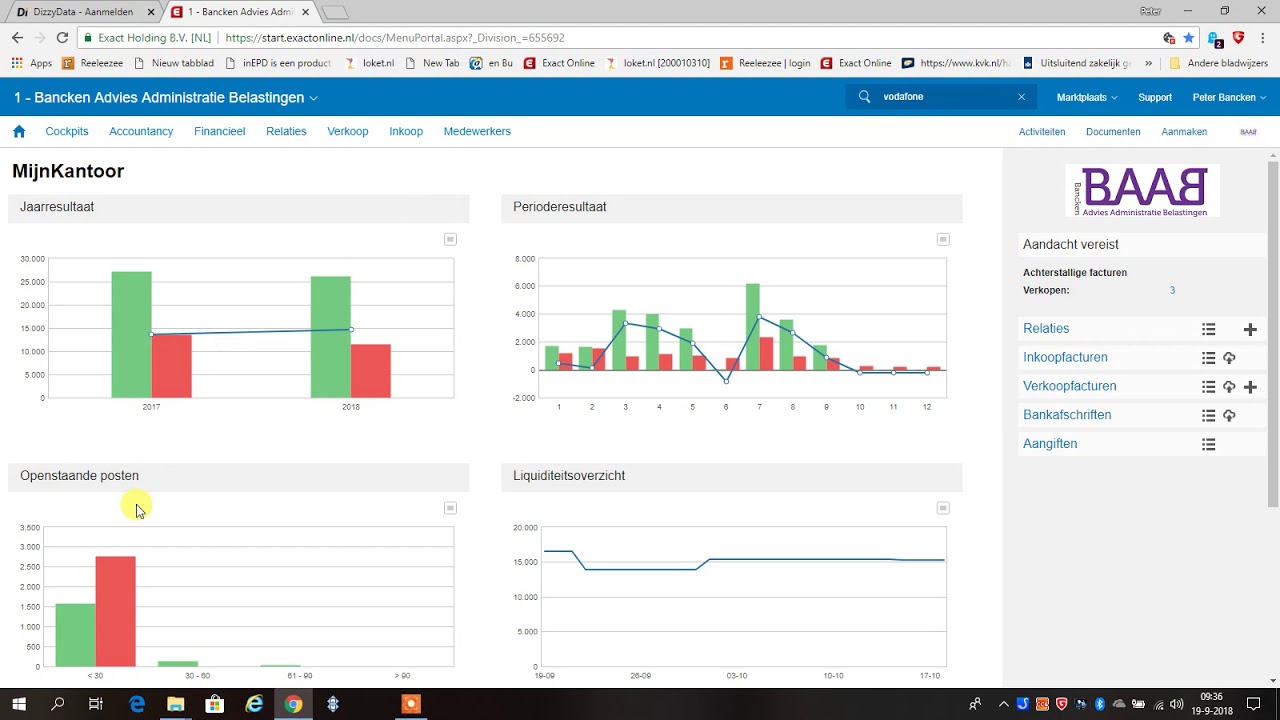
Task: Click the search magnifier icon
Action: pos(865,97)
